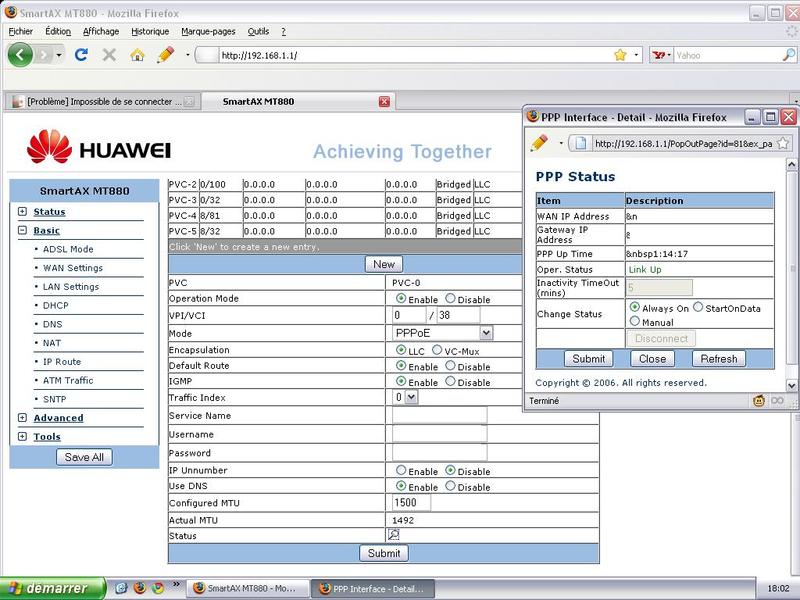
Task: Submit the WAN settings form
Action: point(384,553)
